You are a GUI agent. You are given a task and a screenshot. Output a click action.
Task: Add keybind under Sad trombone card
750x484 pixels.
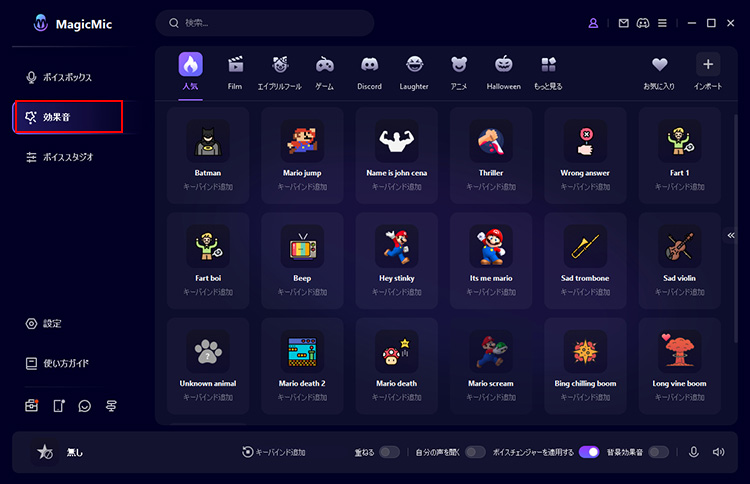pos(585,292)
